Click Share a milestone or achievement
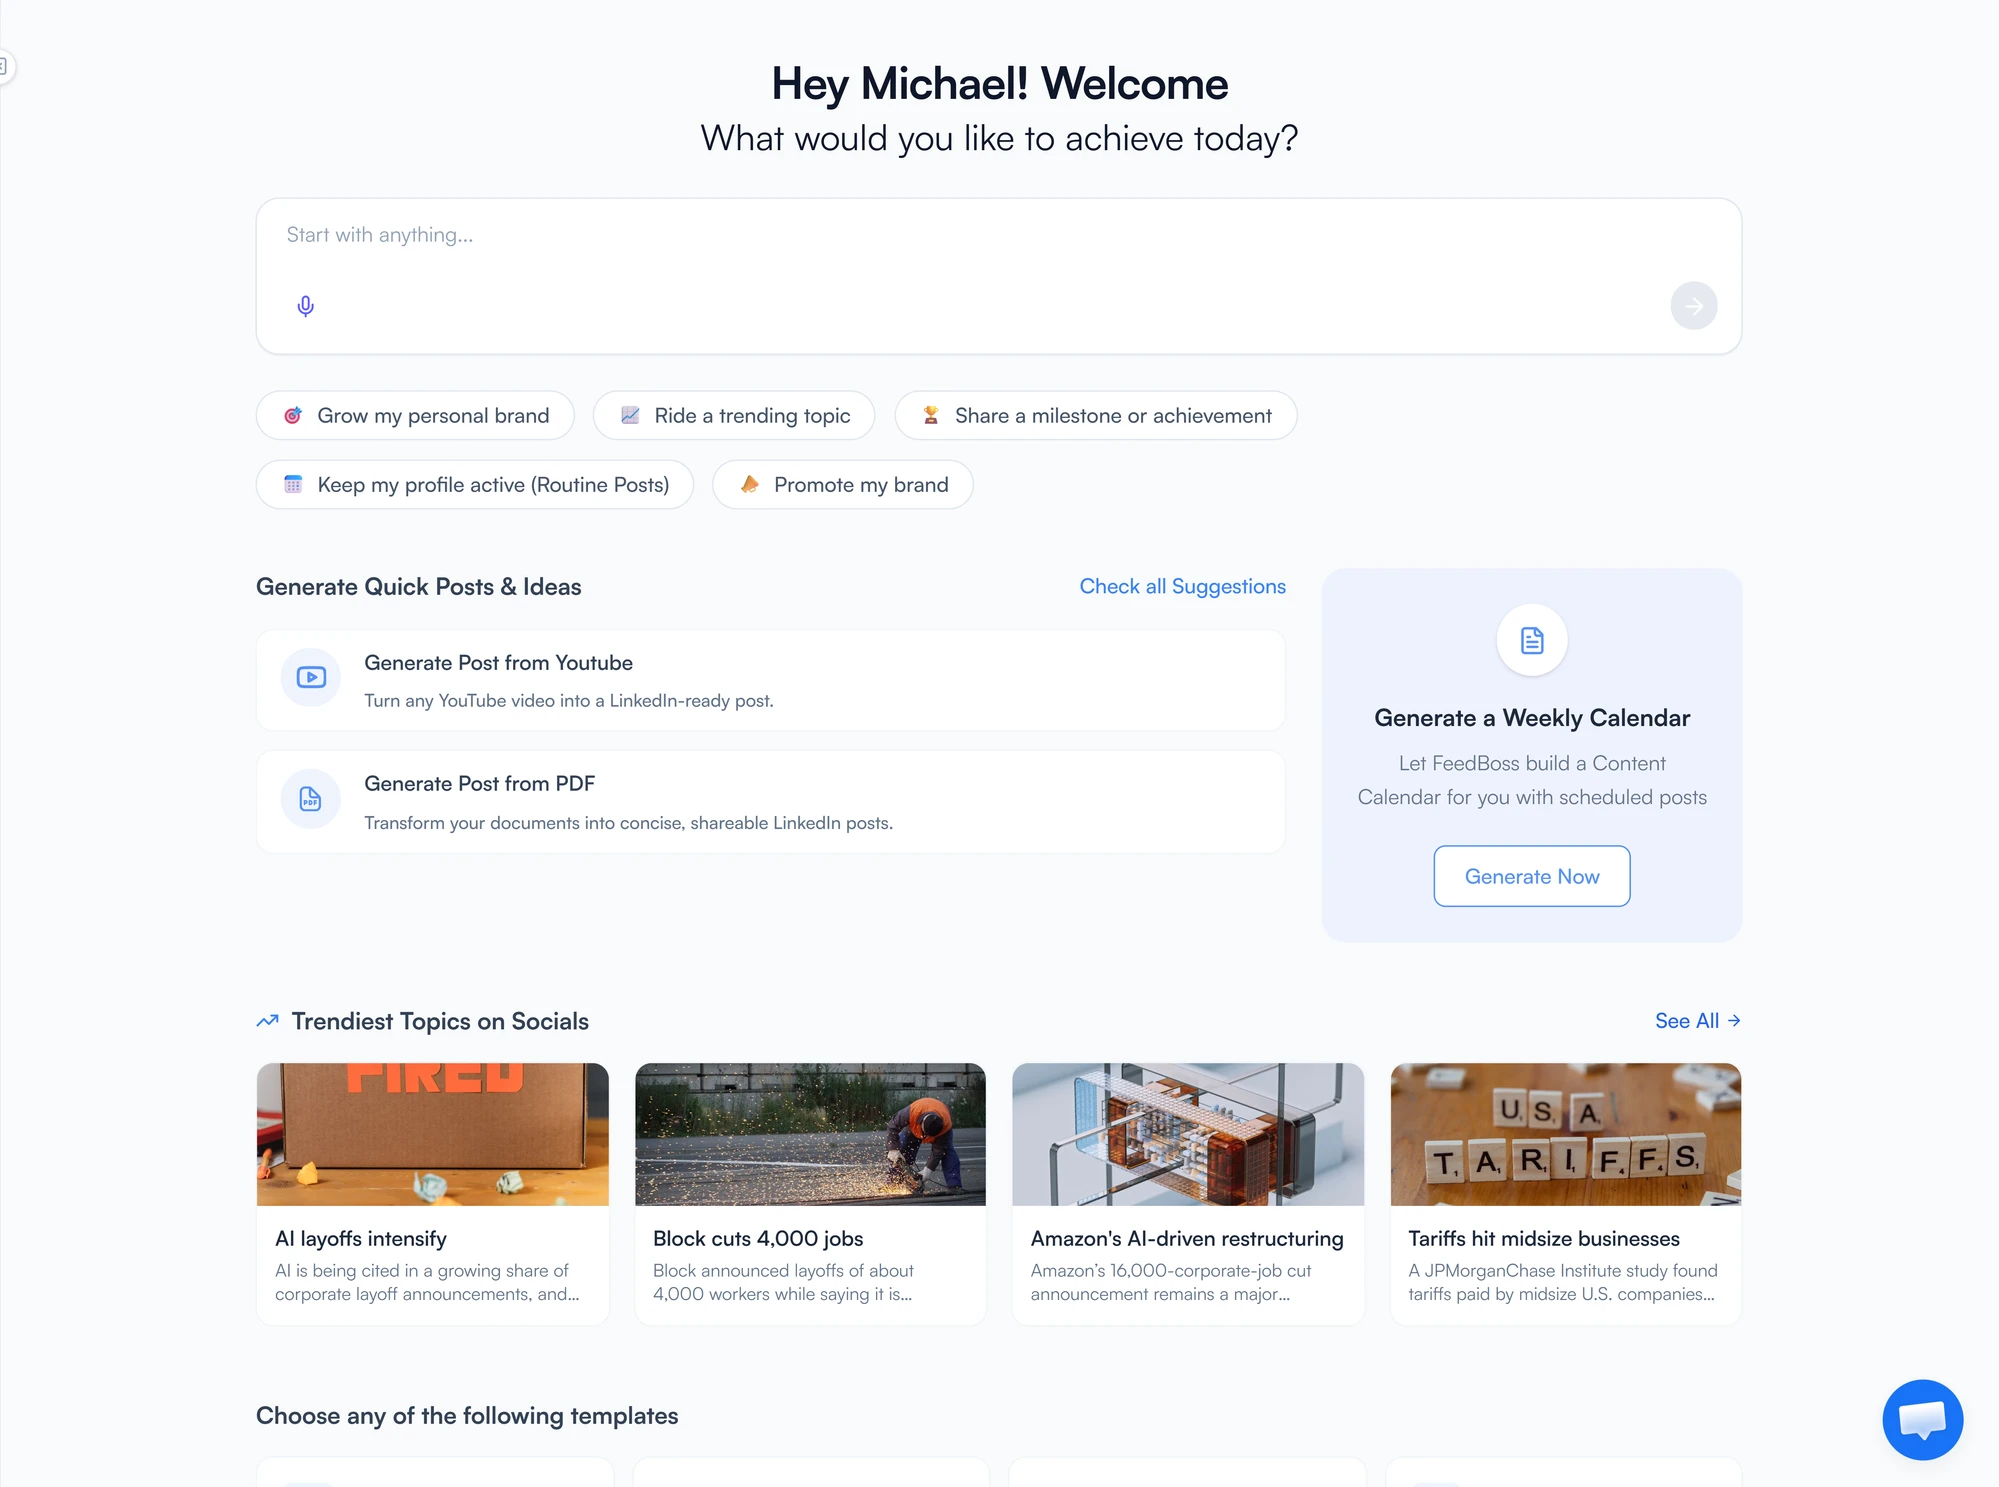The width and height of the screenshot is (1999, 1487). [x=1095, y=415]
